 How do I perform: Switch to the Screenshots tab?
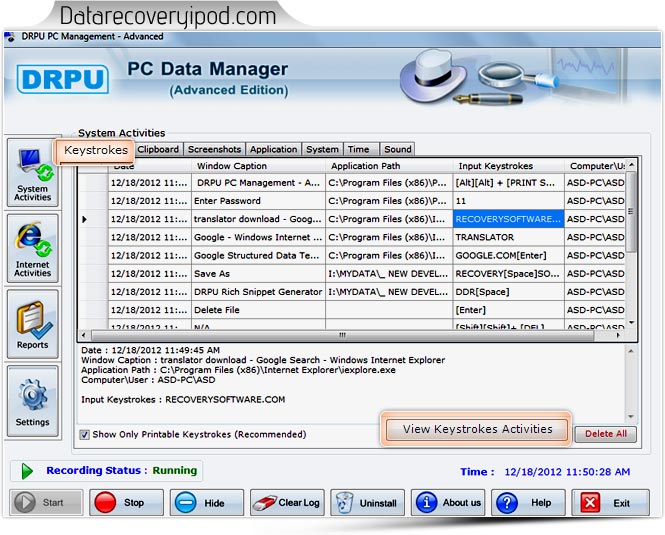(x=215, y=149)
